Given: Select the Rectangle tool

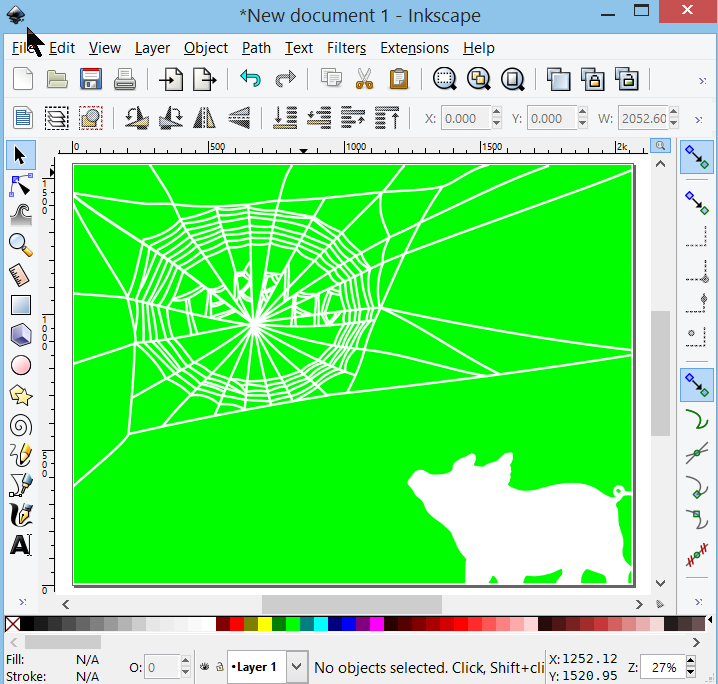Looking at the screenshot, I should point(21,305).
